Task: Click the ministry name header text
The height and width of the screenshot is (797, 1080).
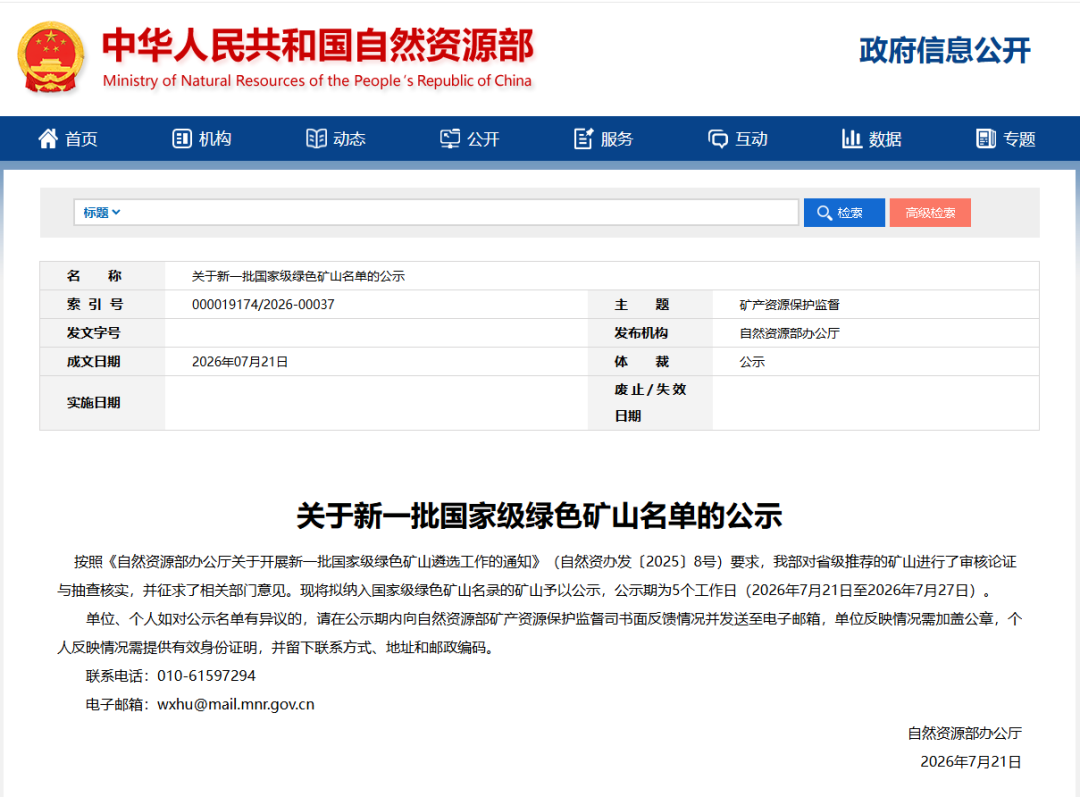Action: (x=318, y=45)
